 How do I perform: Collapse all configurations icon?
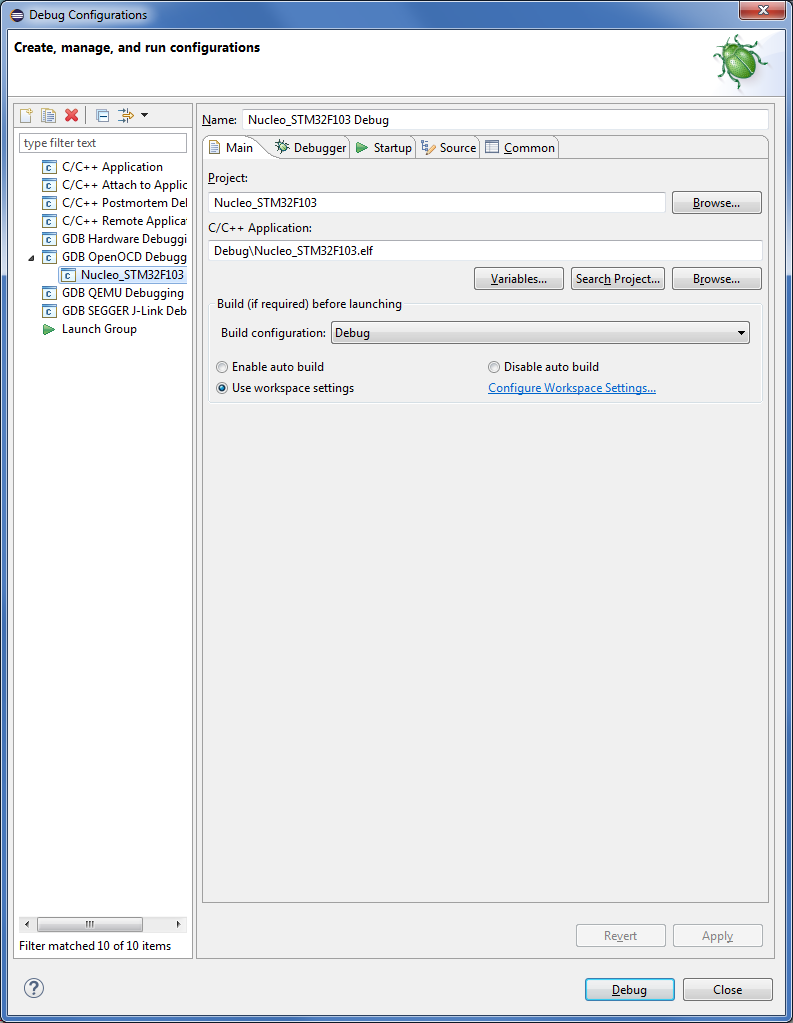102,115
